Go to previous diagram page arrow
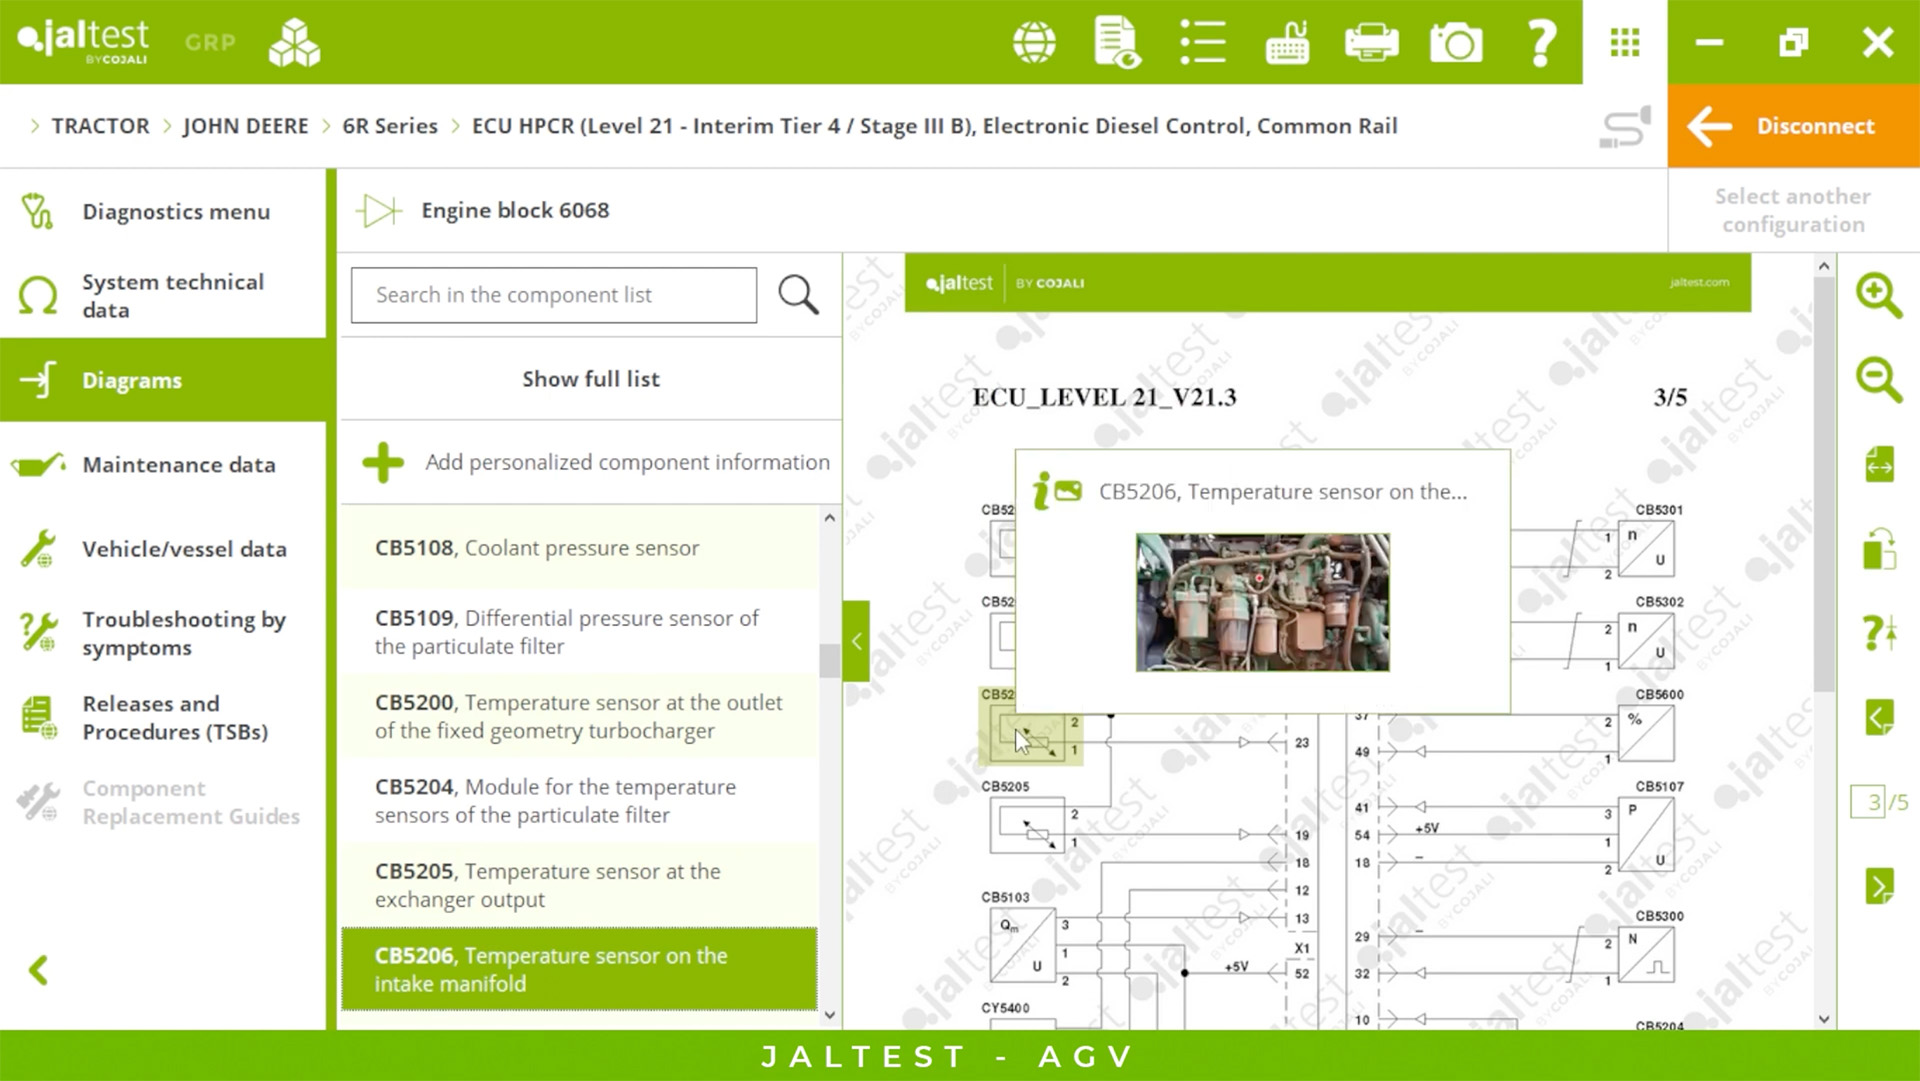The height and width of the screenshot is (1081, 1920). tap(1878, 717)
